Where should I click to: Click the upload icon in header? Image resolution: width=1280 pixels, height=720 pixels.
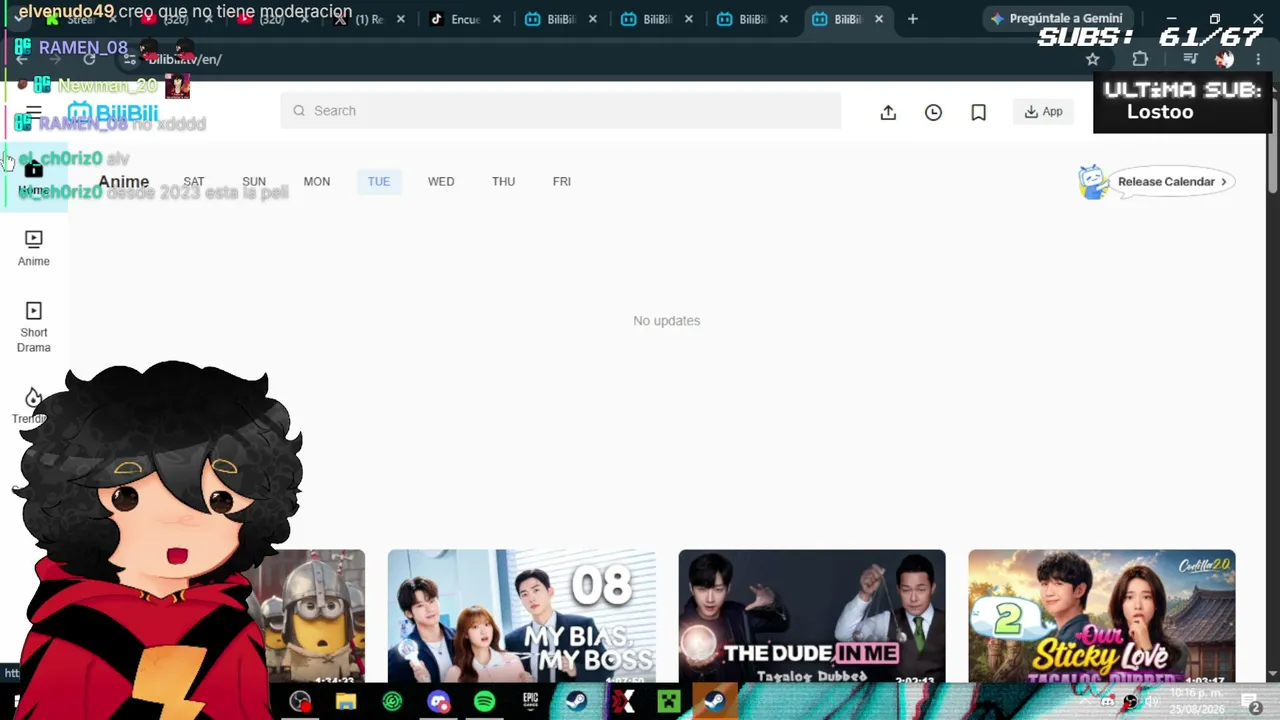[x=888, y=112]
